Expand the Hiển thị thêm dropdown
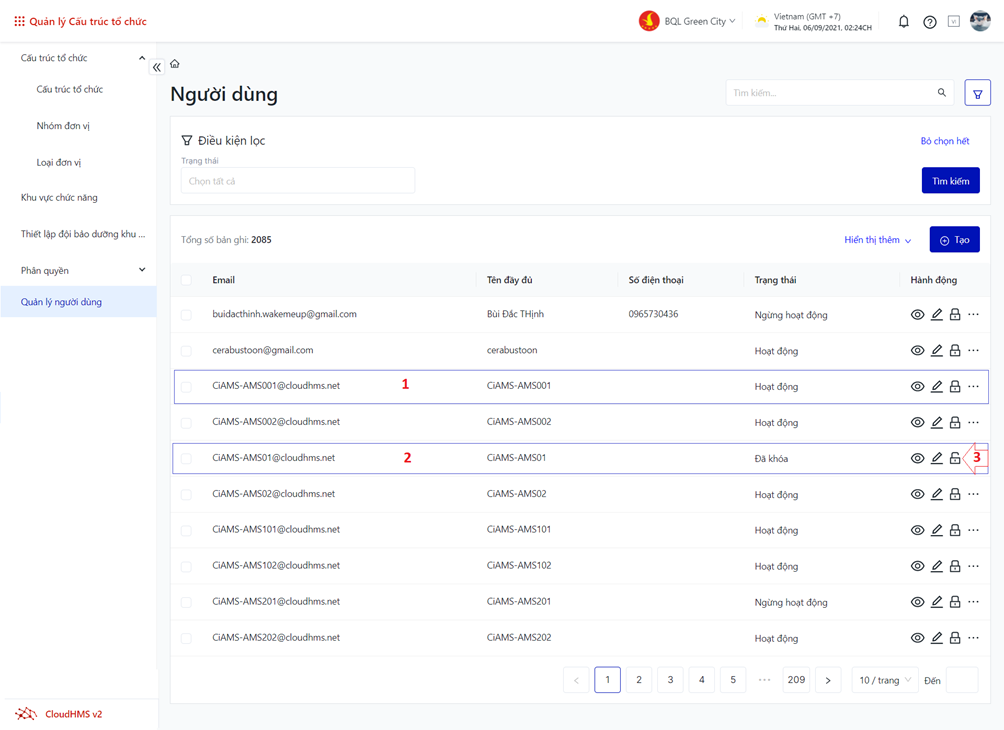 pos(877,240)
